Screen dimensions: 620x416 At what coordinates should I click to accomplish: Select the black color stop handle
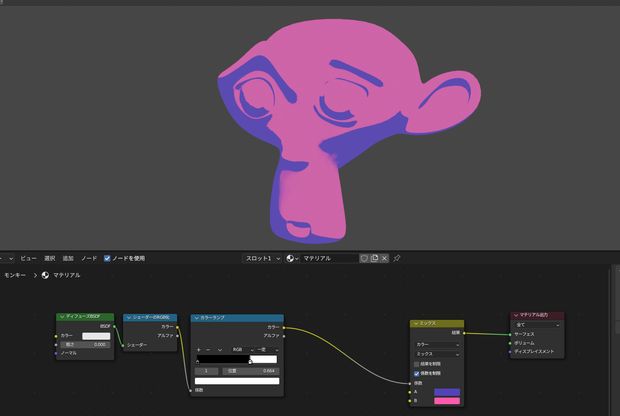point(197,361)
